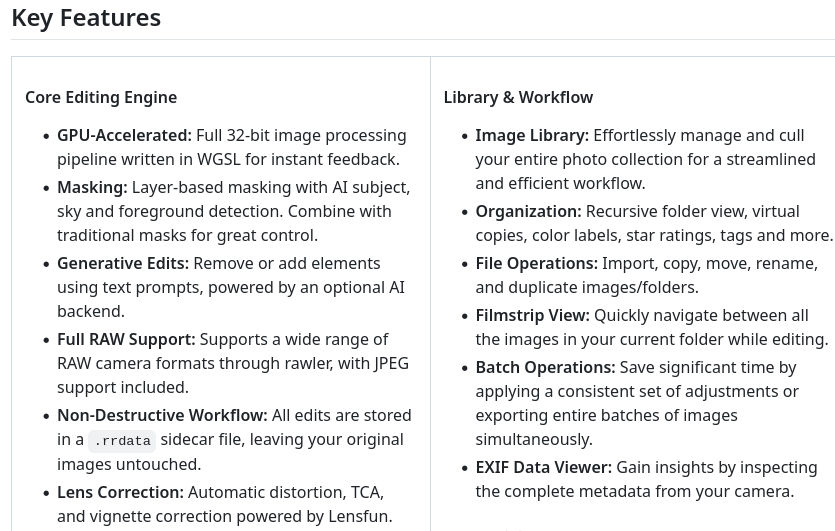Screen dimensions: 835x531
Task: Click the Key Features heading
Action: (86, 18)
